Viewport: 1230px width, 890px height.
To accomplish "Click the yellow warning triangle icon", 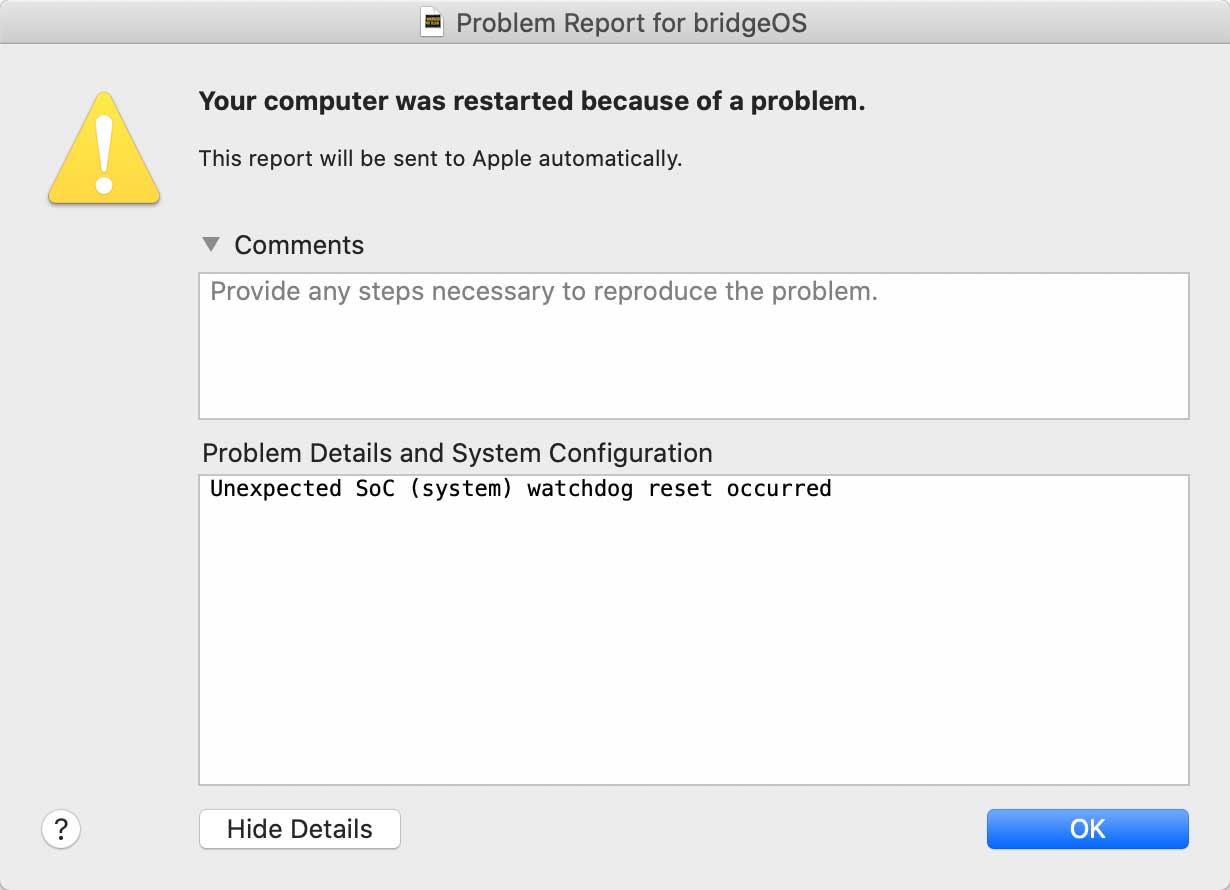I will [104, 147].
